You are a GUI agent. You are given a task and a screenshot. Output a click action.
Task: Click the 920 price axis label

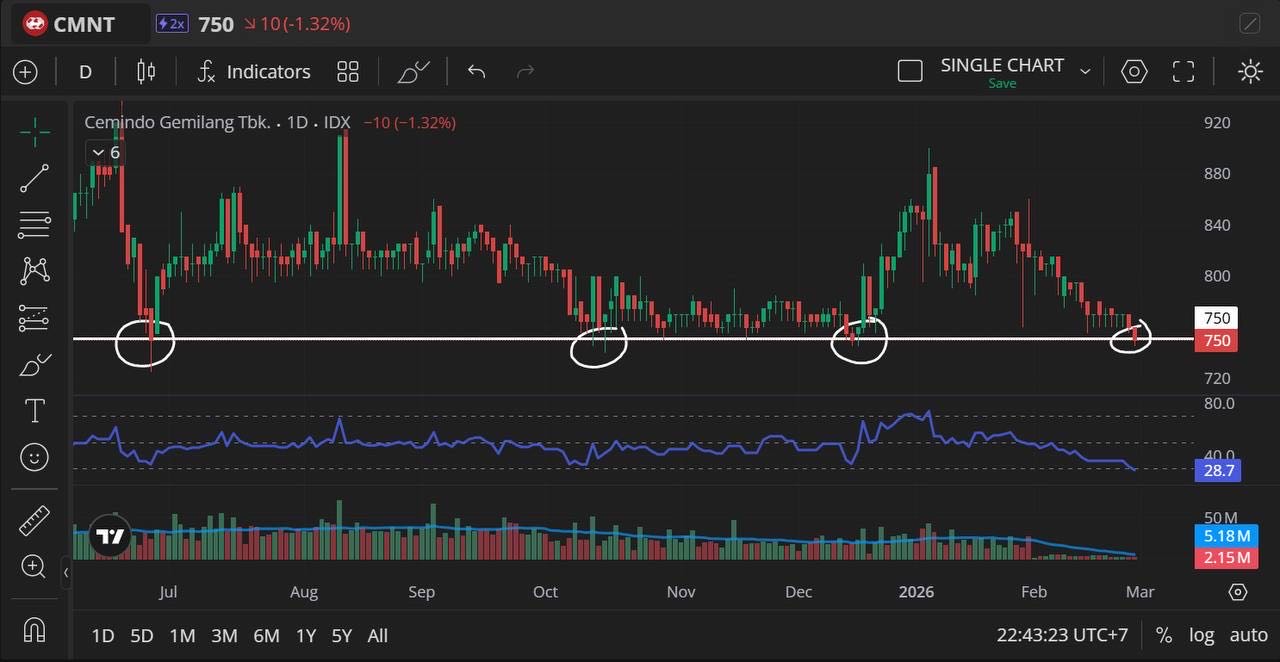tap(1217, 122)
